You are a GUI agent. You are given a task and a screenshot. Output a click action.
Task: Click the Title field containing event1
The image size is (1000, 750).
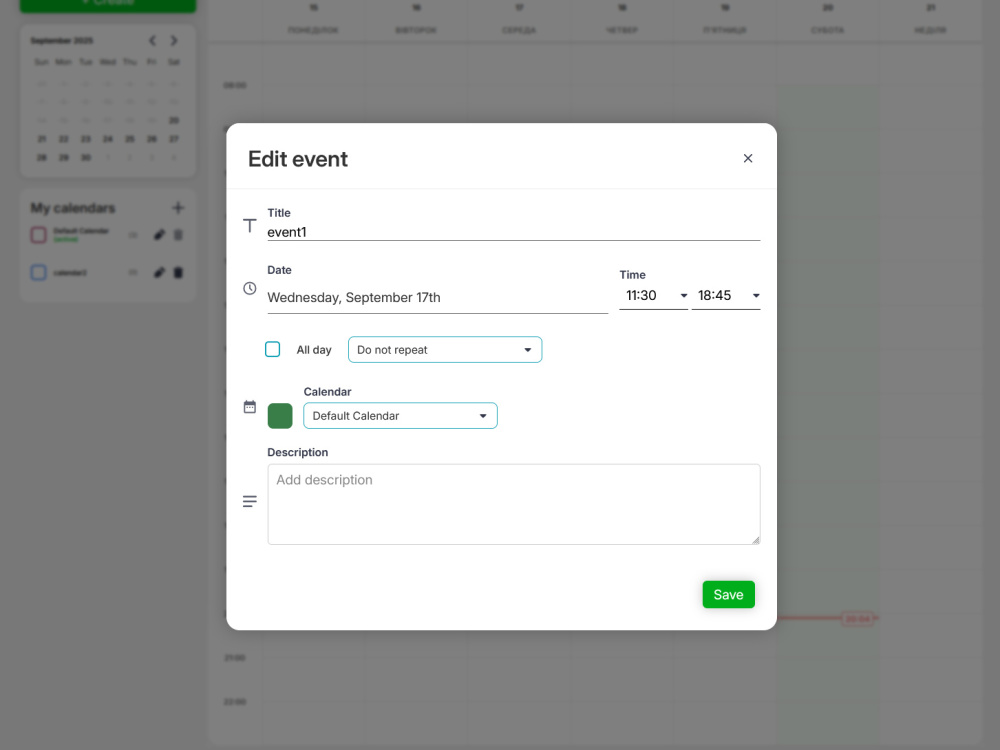click(x=513, y=232)
